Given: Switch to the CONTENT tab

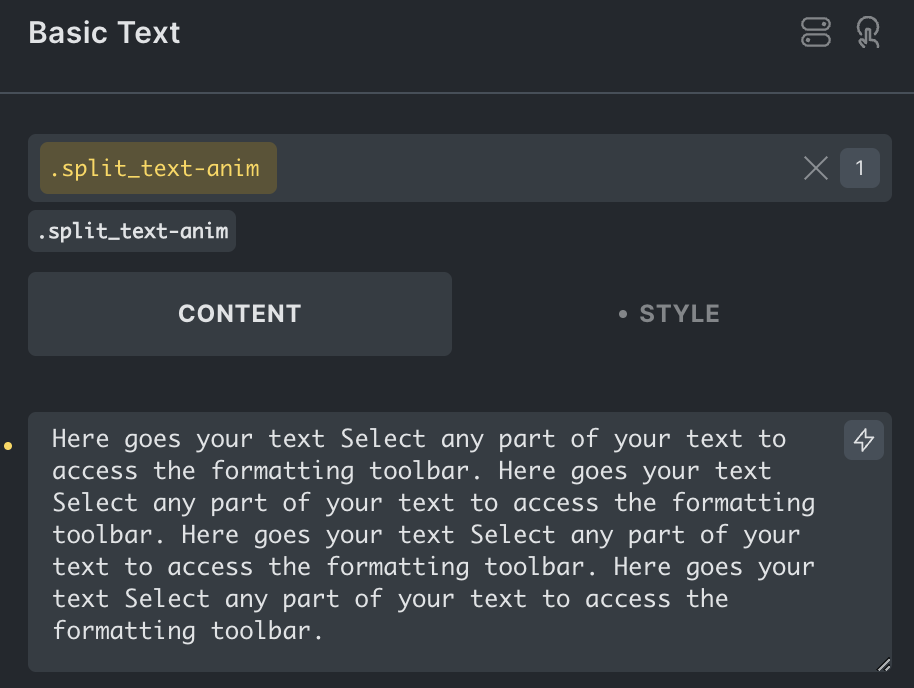Looking at the screenshot, I should pos(240,314).
